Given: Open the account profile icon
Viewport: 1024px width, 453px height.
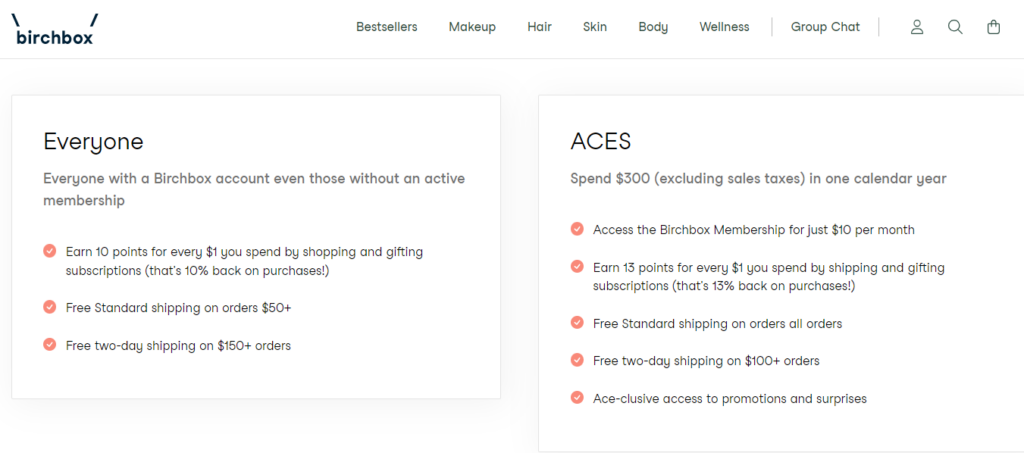Looking at the screenshot, I should [x=917, y=27].
